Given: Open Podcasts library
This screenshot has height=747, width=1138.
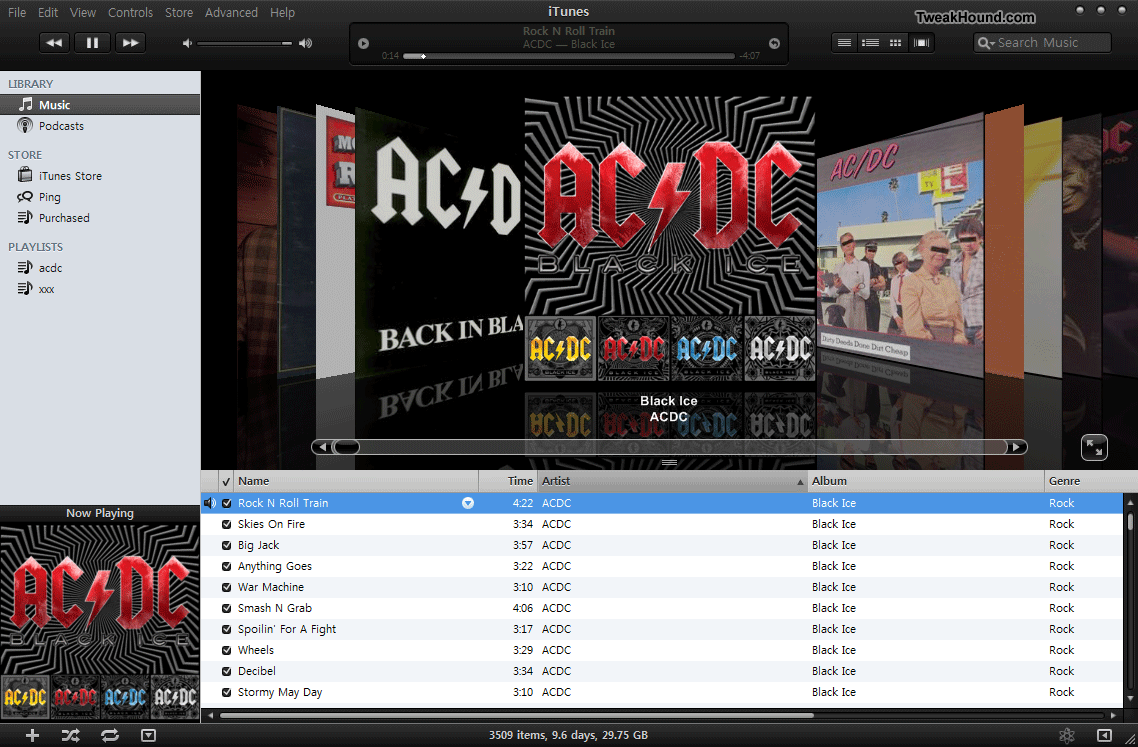Looking at the screenshot, I should (x=100, y=126).
